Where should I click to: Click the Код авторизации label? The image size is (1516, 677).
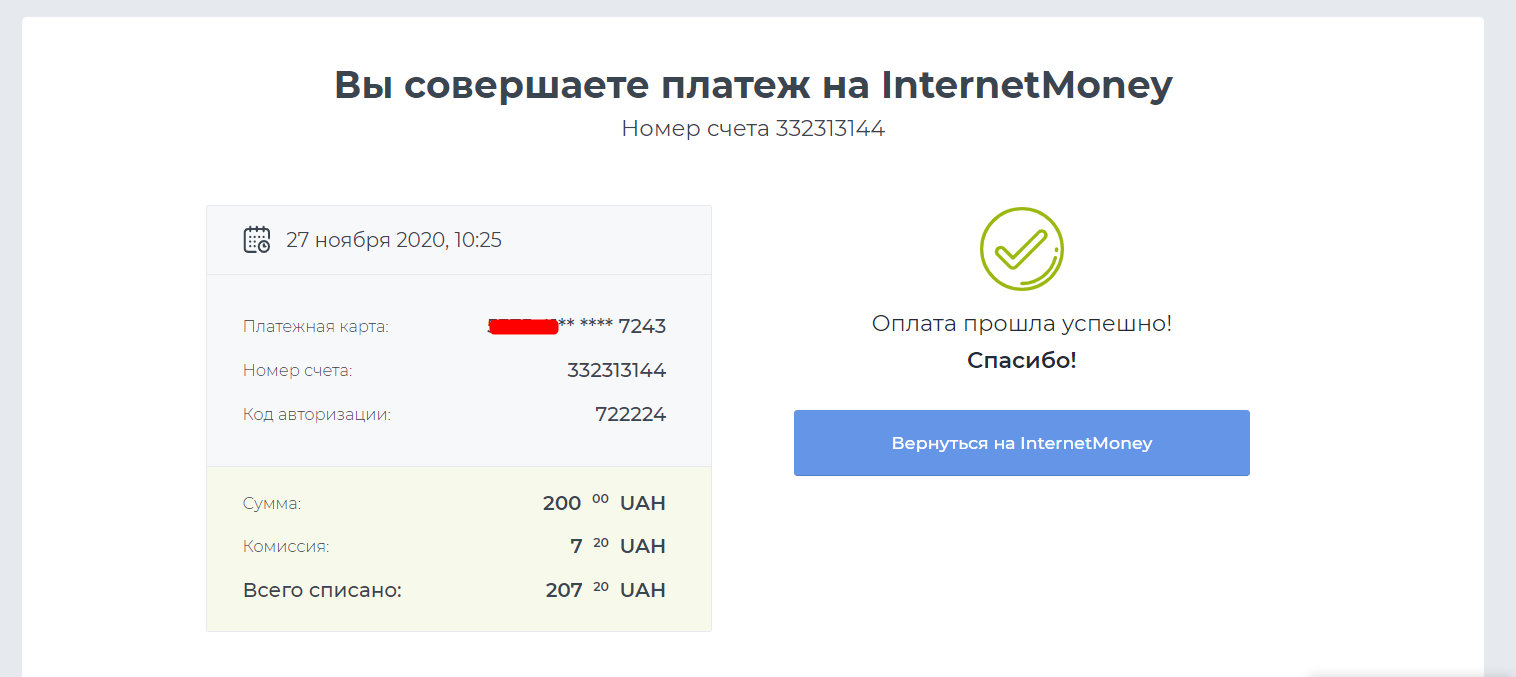pos(317,415)
